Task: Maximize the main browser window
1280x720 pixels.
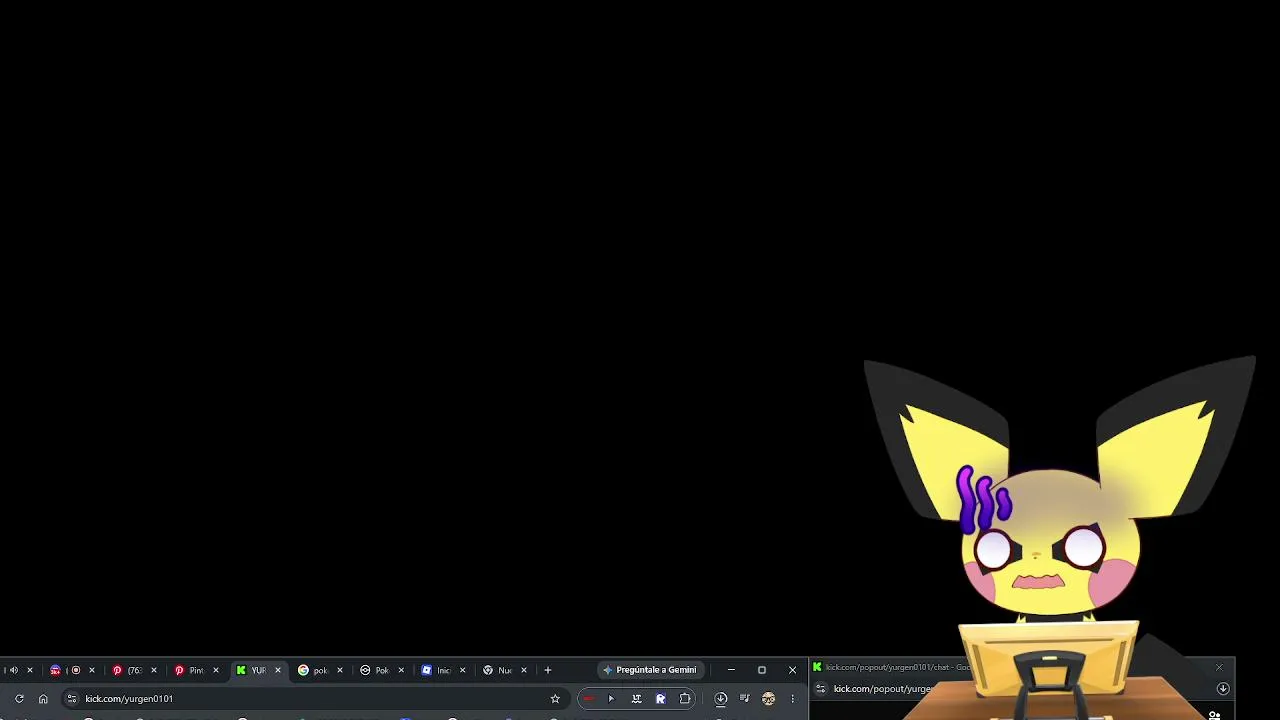Action: point(762,670)
